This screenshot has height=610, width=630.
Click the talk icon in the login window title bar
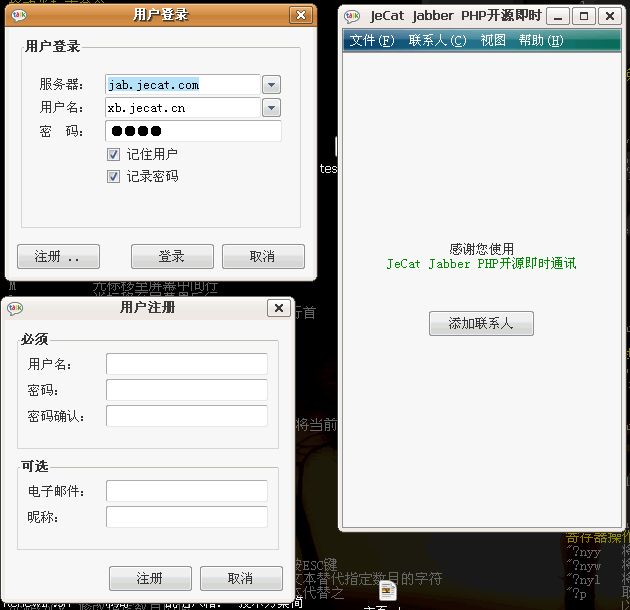(x=19, y=15)
